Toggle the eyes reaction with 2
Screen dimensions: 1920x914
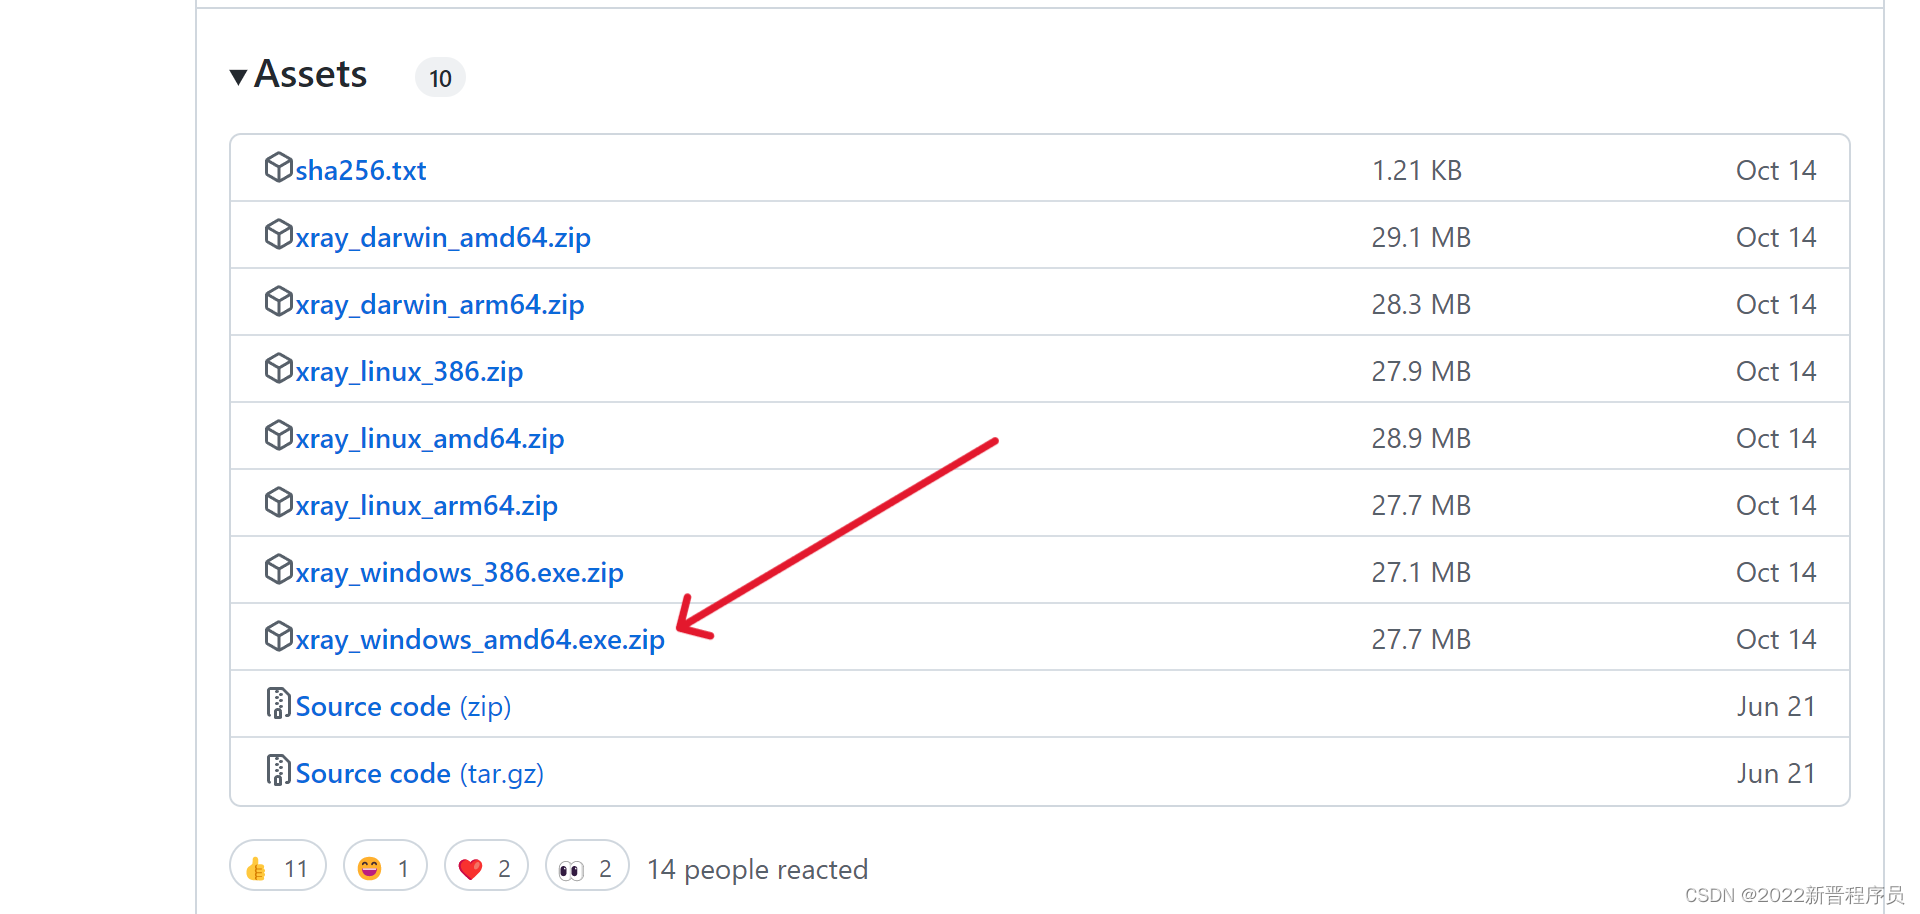587,865
